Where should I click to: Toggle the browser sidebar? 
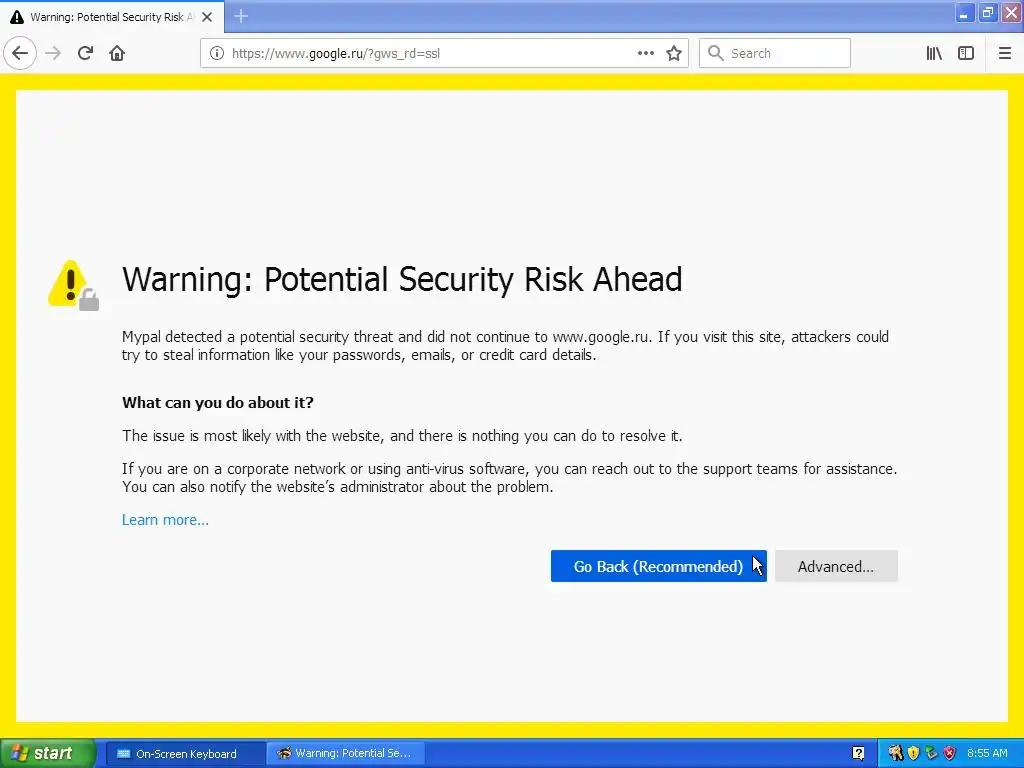(x=966, y=53)
